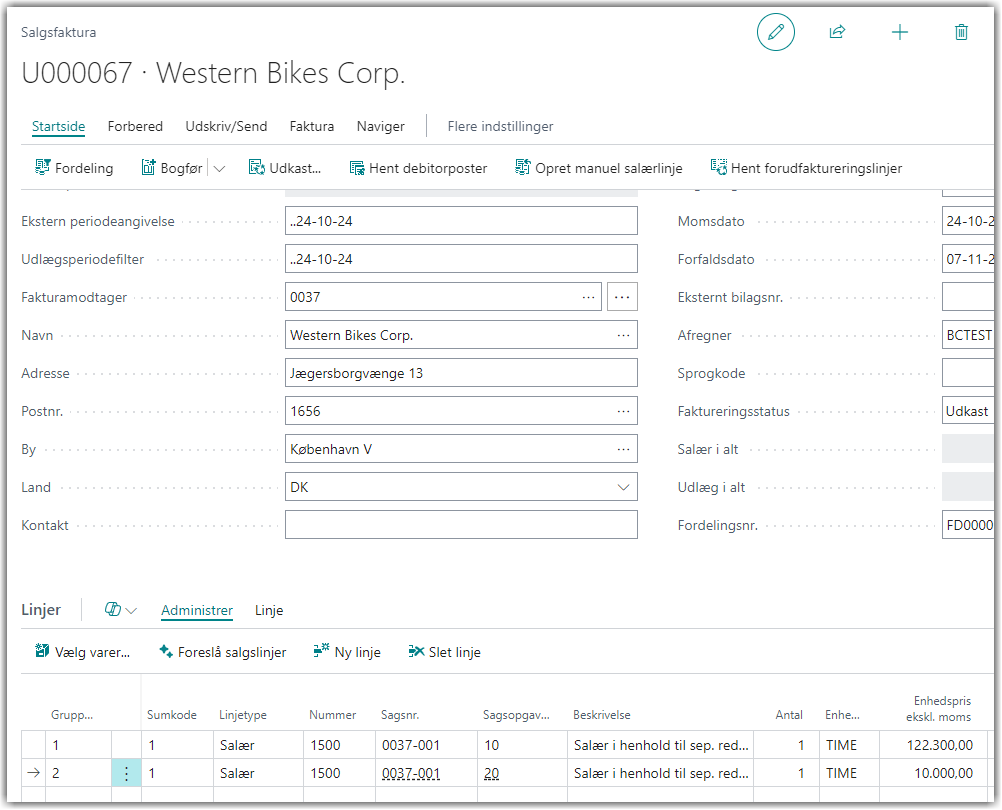Click the Afregner field with BCTEST
The width and height of the screenshot is (1002, 810).
[968, 335]
